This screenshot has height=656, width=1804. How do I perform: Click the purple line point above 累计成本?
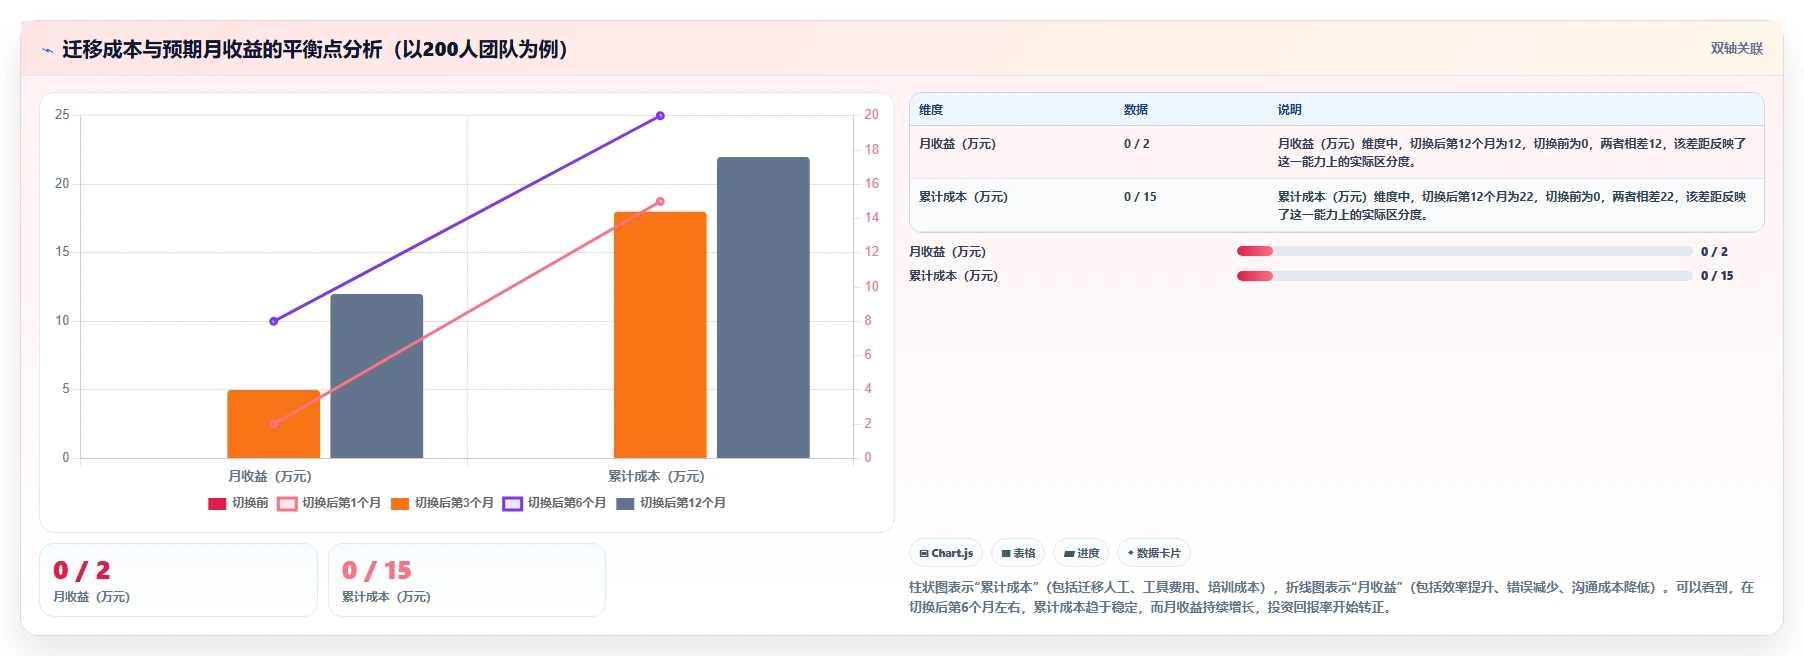point(660,116)
